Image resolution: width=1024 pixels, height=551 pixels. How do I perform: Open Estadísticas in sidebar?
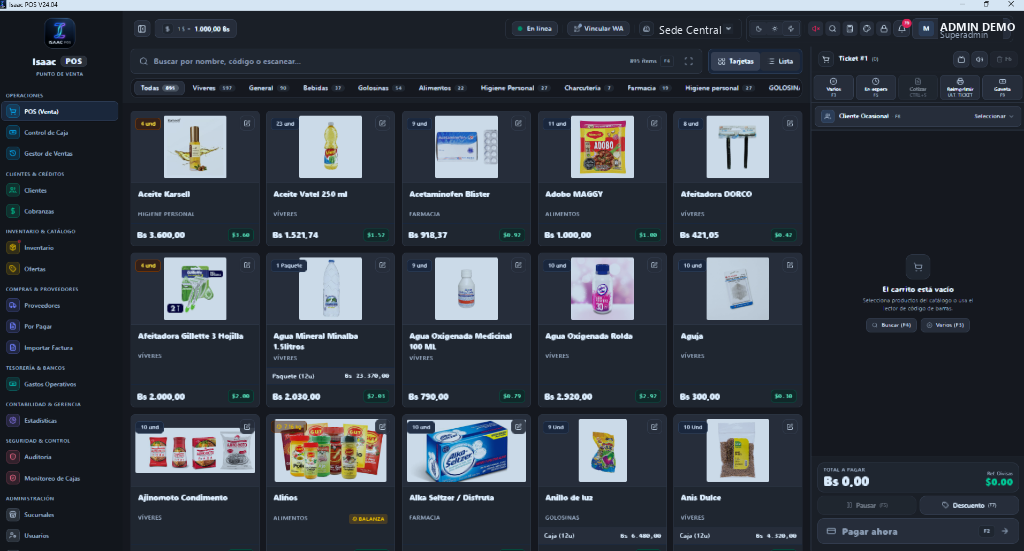(59, 421)
